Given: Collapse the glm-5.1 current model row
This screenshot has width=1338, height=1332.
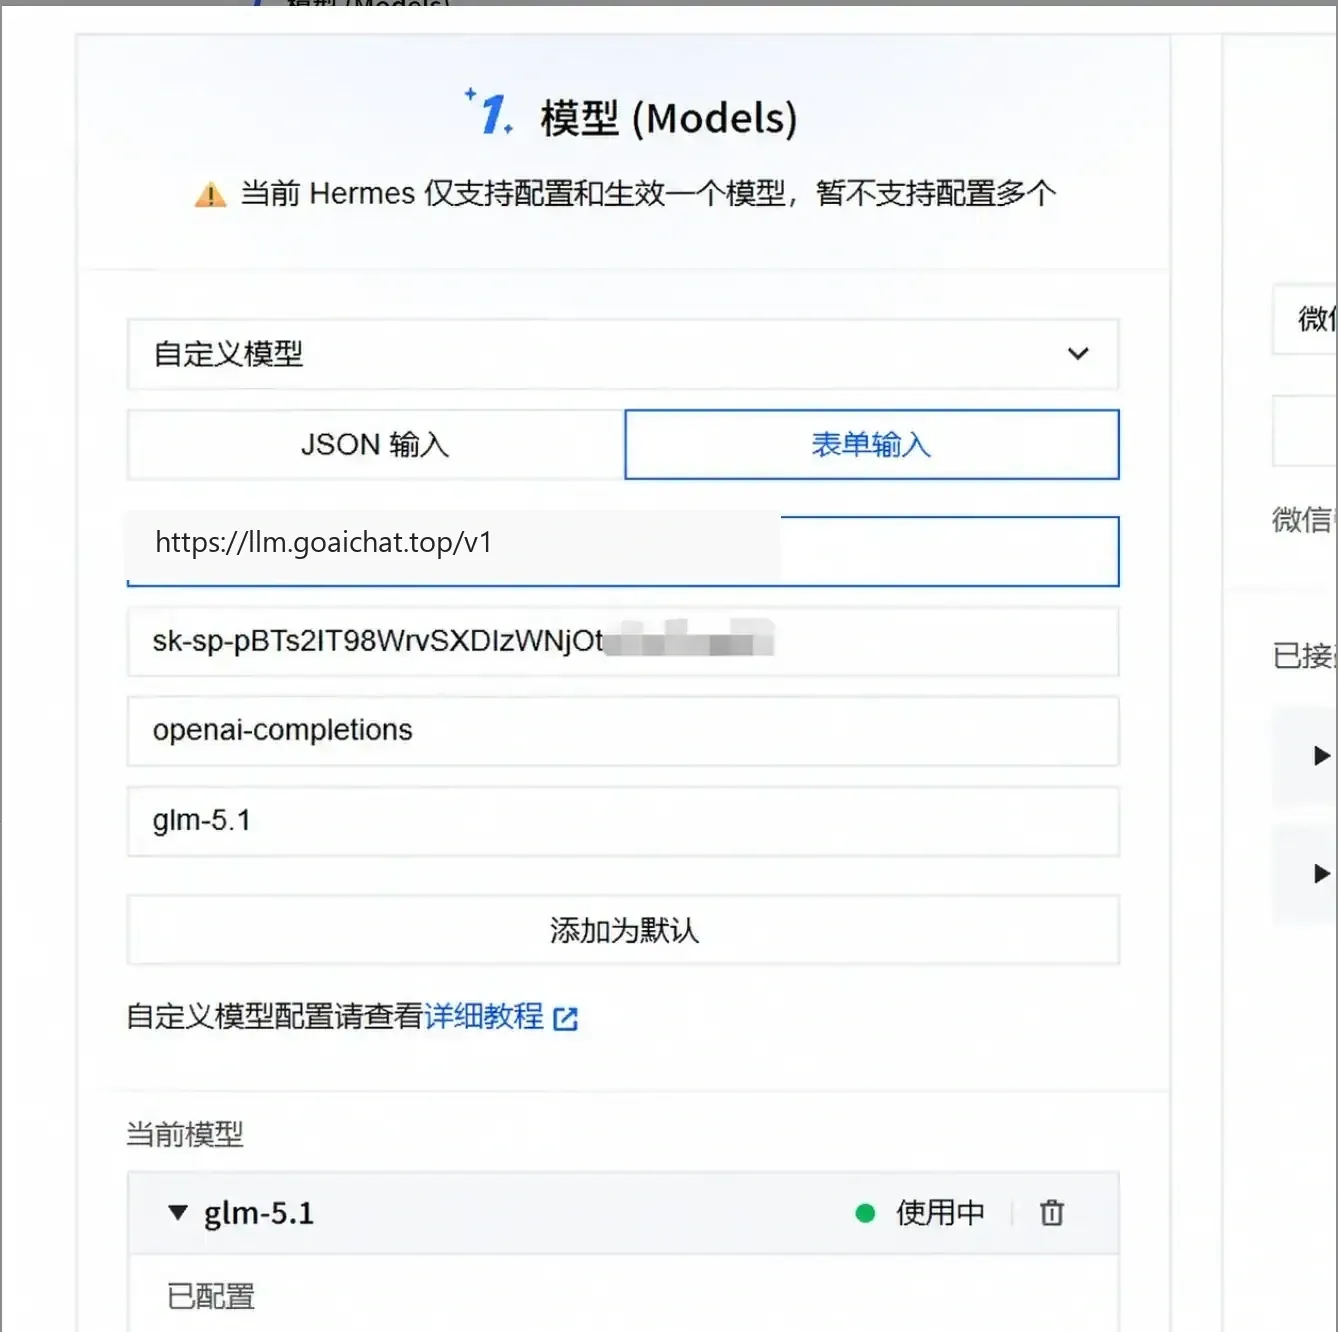Looking at the screenshot, I should (178, 1213).
